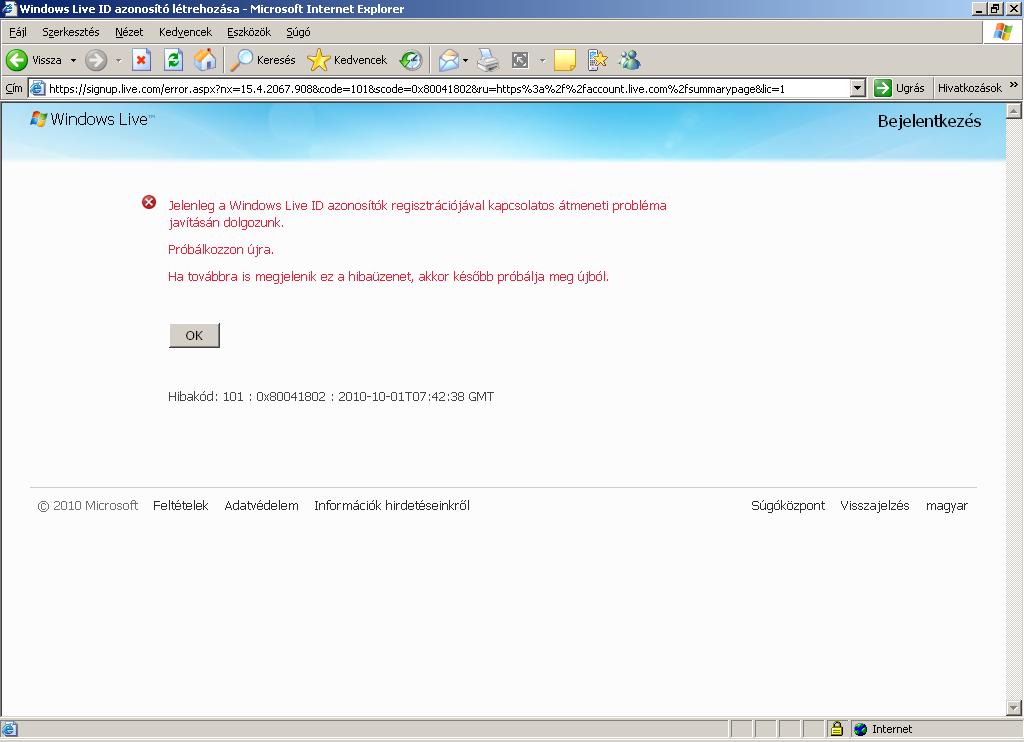Open the Feltételek link
Viewport: 1024px width, 742px height.
(180, 506)
